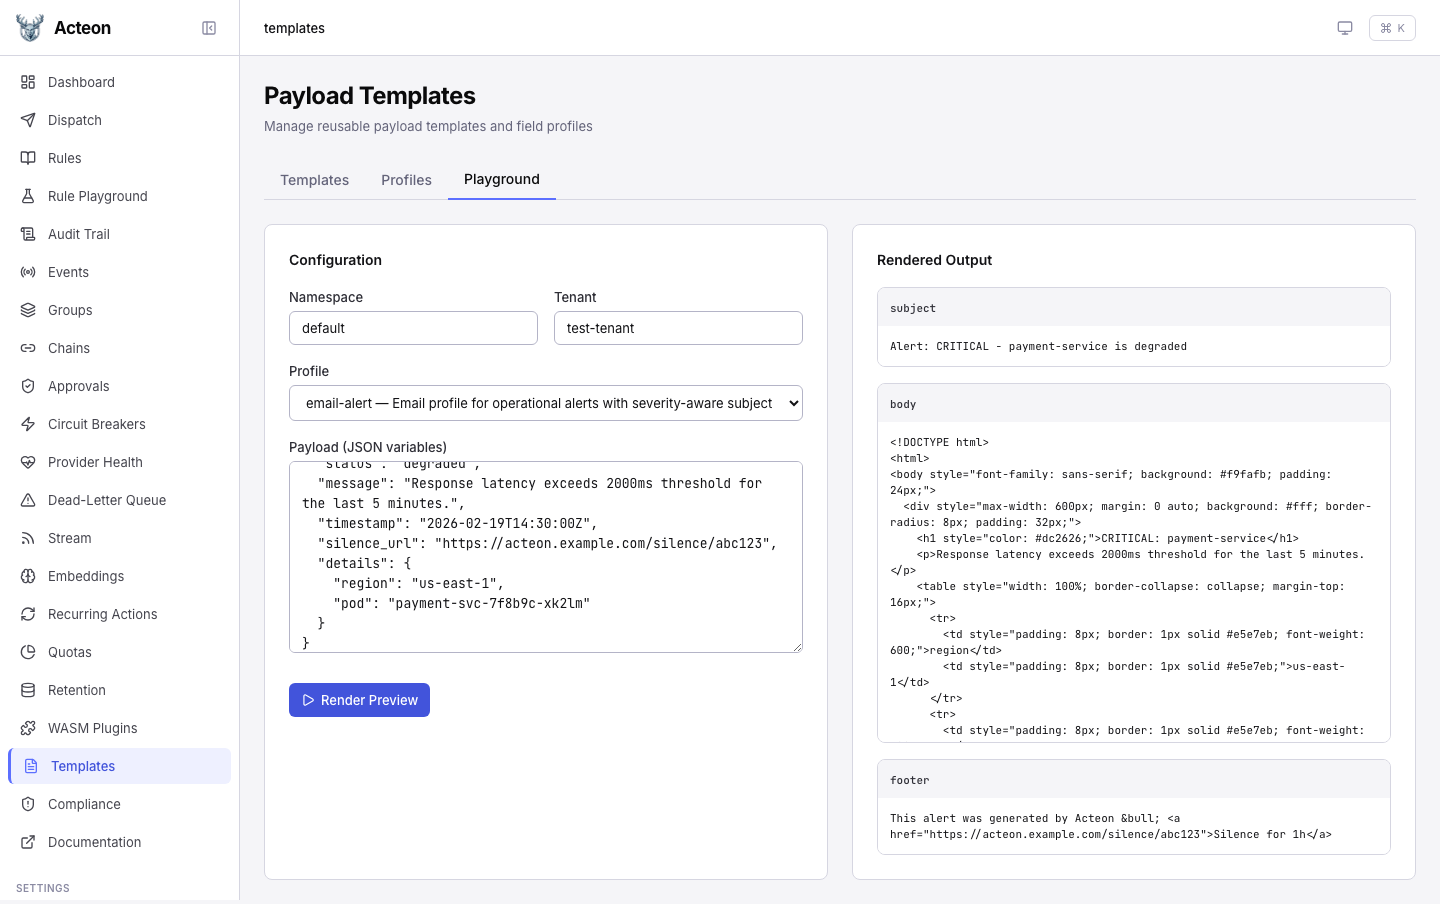Select the Circuit Breakers lightning icon
The width and height of the screenshot is (1440, 904).
tap(28, 424)
